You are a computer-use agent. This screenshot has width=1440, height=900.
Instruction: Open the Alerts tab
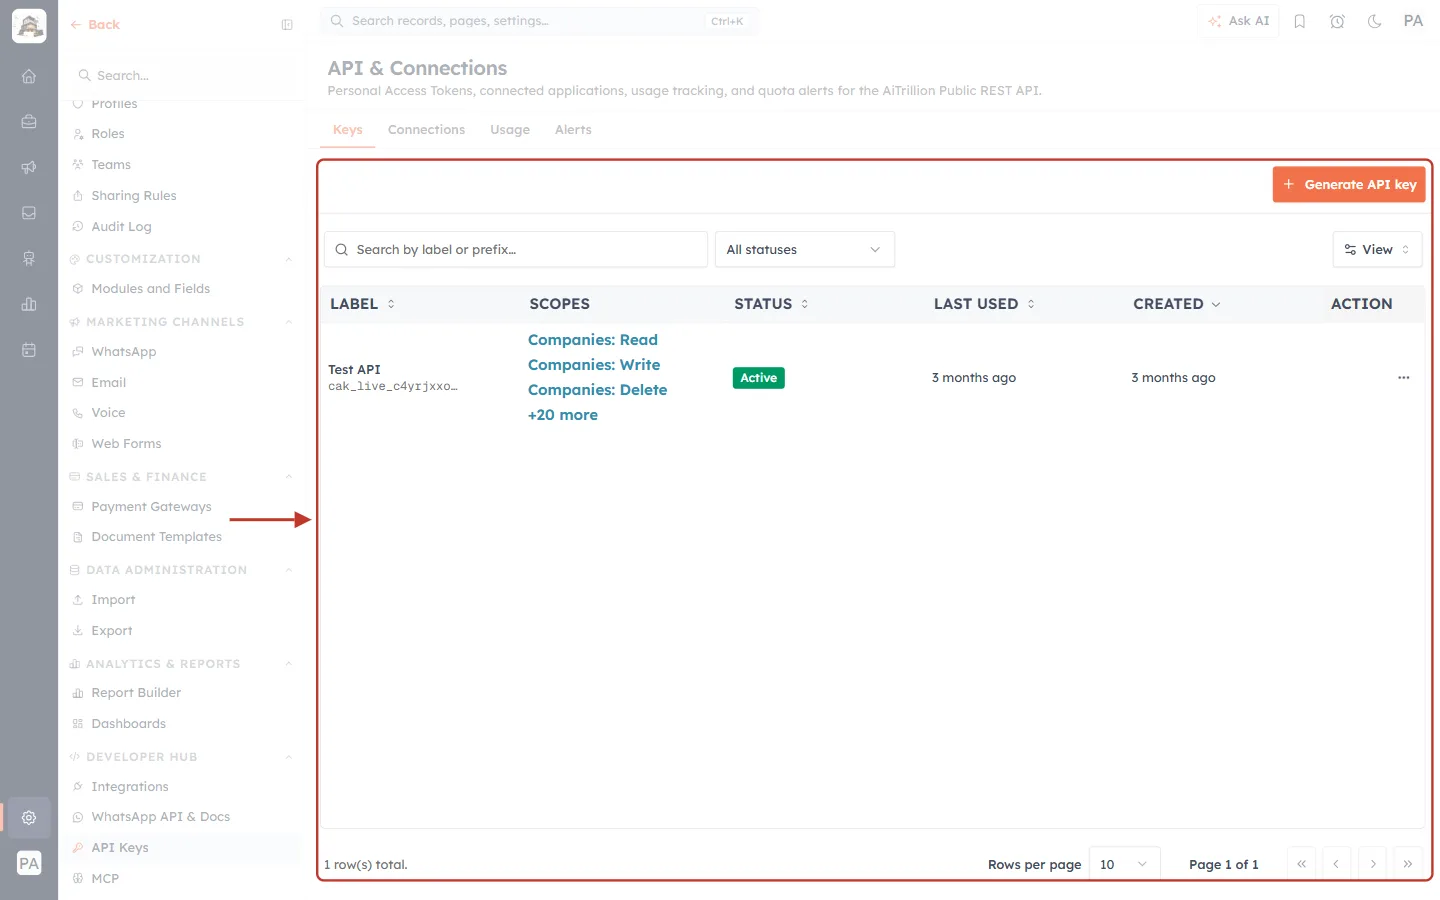click(x=573, y=130)
